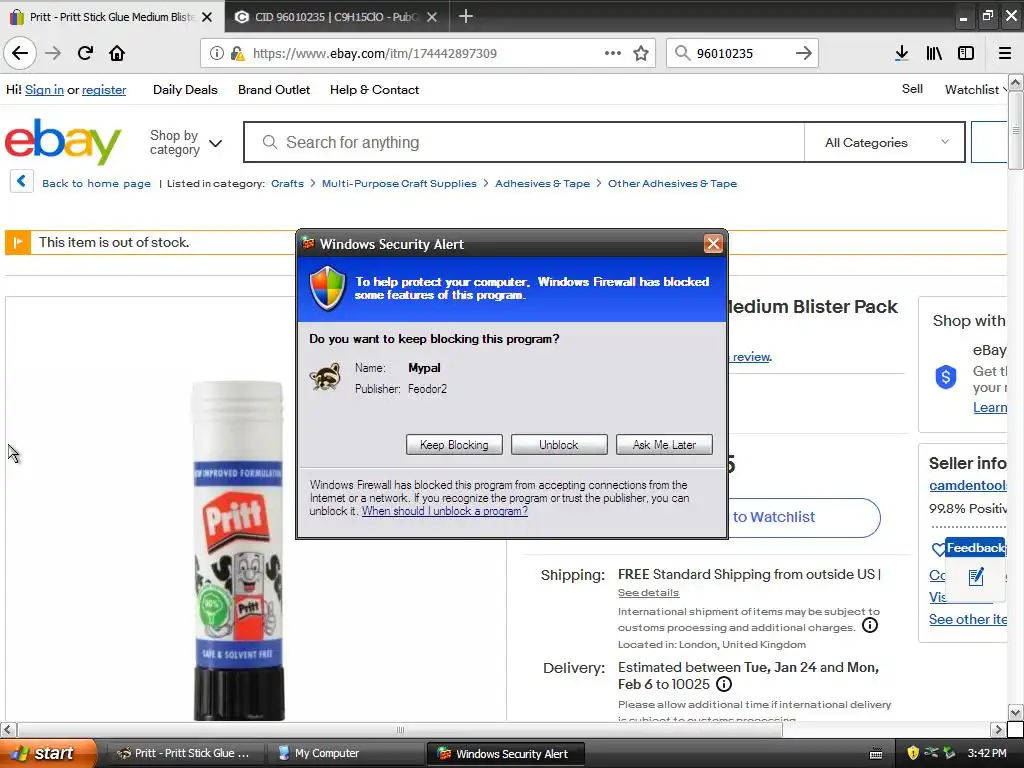The height and width of the screenshot is (768, 1024).
Task: Click the Add to Watchlist button
Action: click(x=803, y=517)
